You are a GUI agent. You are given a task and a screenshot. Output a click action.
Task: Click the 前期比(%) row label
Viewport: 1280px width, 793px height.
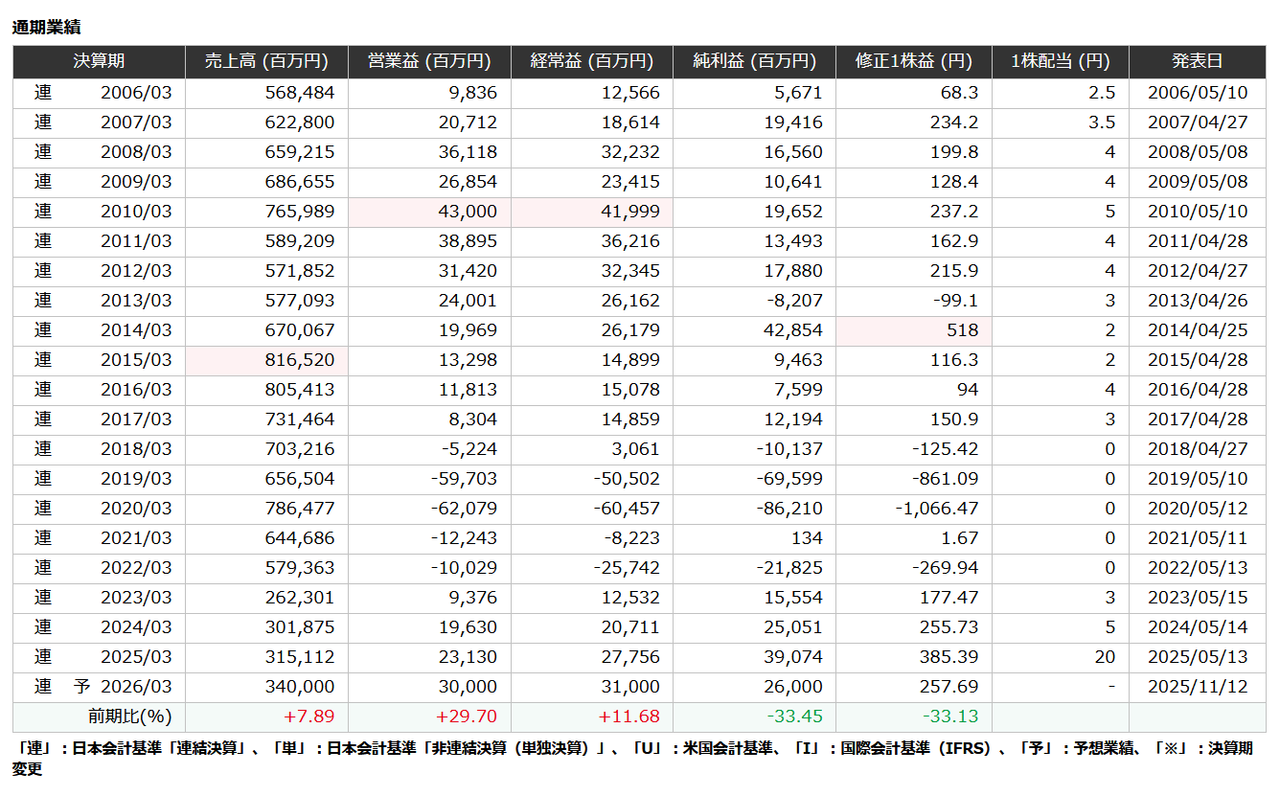click(x=130, y=717)
